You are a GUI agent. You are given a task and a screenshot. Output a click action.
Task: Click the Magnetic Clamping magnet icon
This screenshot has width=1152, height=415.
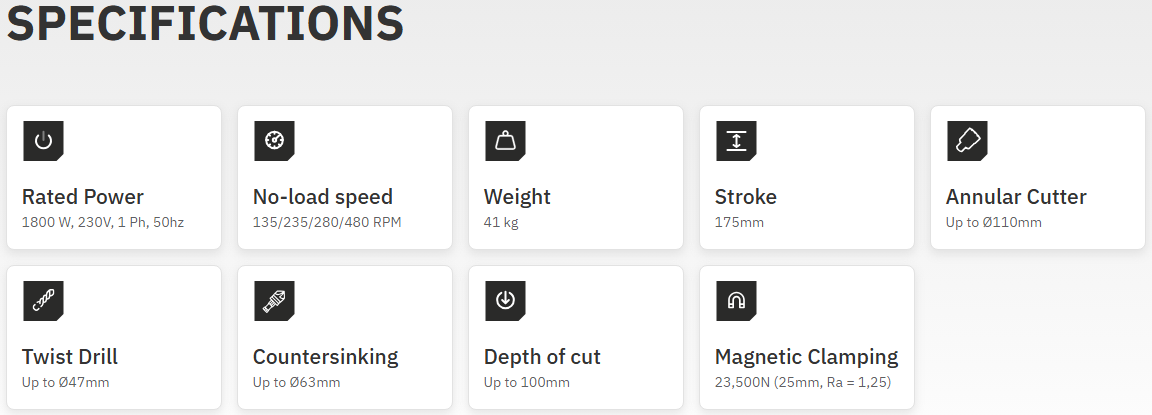[736, 301]
